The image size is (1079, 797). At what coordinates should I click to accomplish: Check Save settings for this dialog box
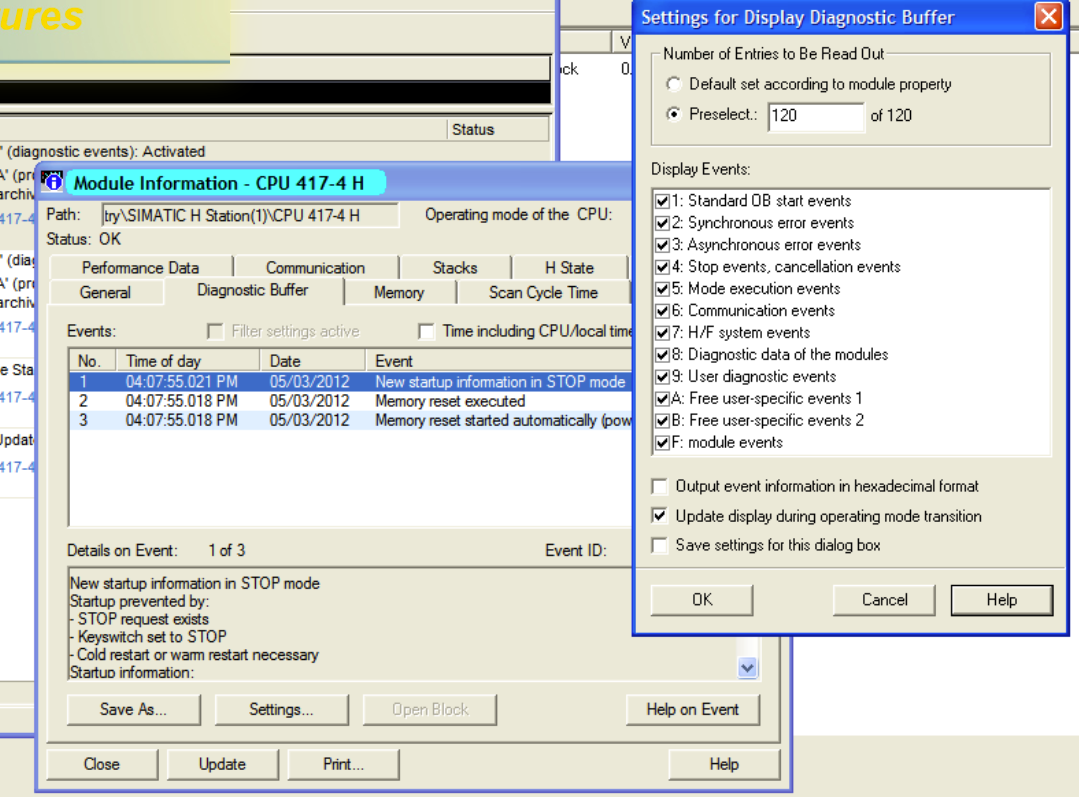point(659,546)
